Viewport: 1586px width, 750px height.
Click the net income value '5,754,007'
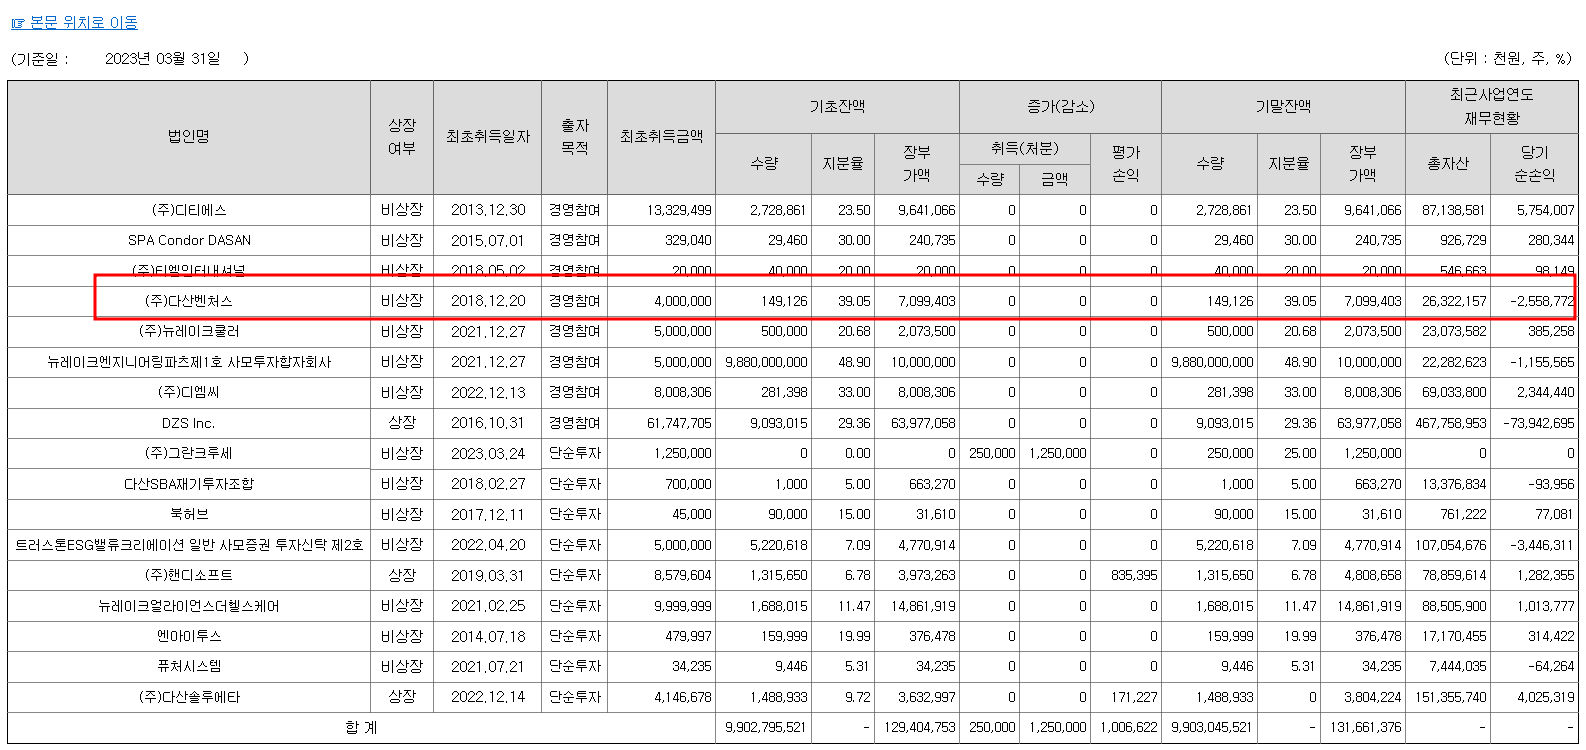1545,210
